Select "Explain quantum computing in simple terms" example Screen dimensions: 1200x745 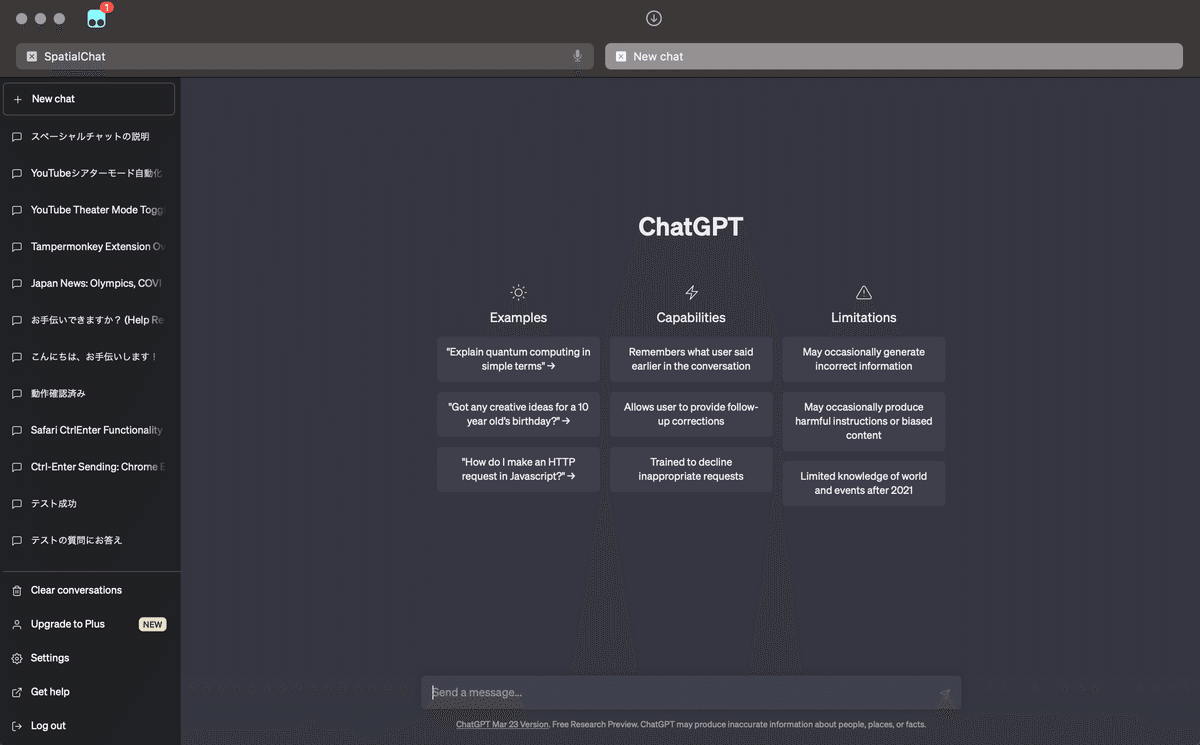coord(518,359)
